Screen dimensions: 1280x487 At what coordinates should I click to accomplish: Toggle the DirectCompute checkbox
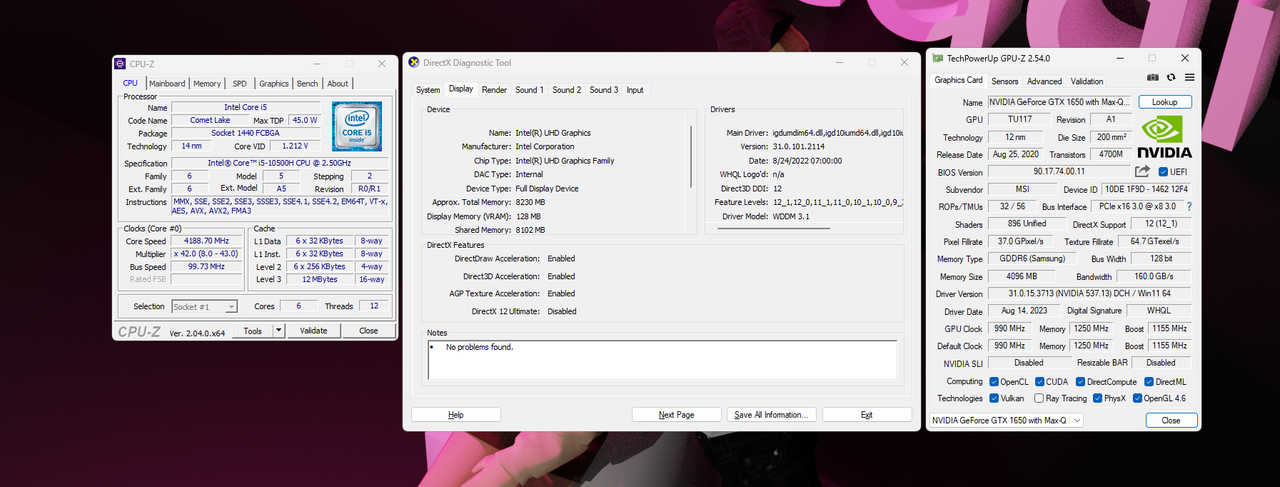[x=1080, y=381]
